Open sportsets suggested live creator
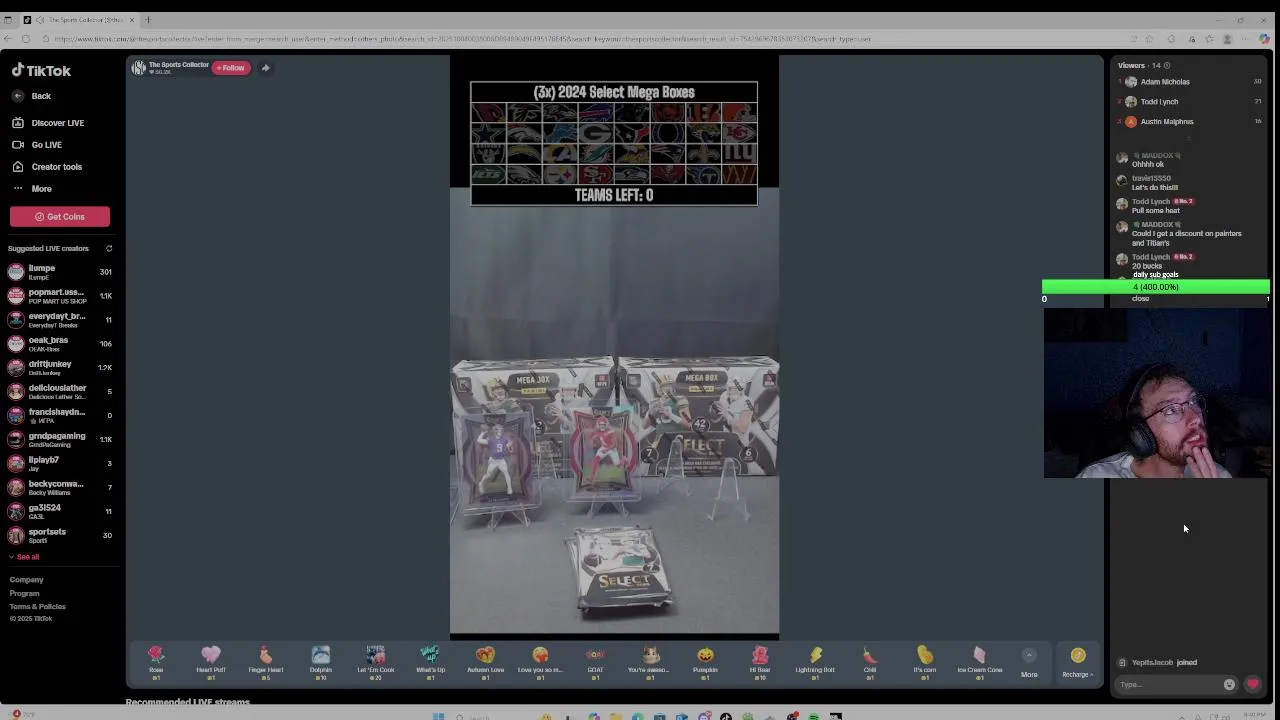 [x=60, y=536]
